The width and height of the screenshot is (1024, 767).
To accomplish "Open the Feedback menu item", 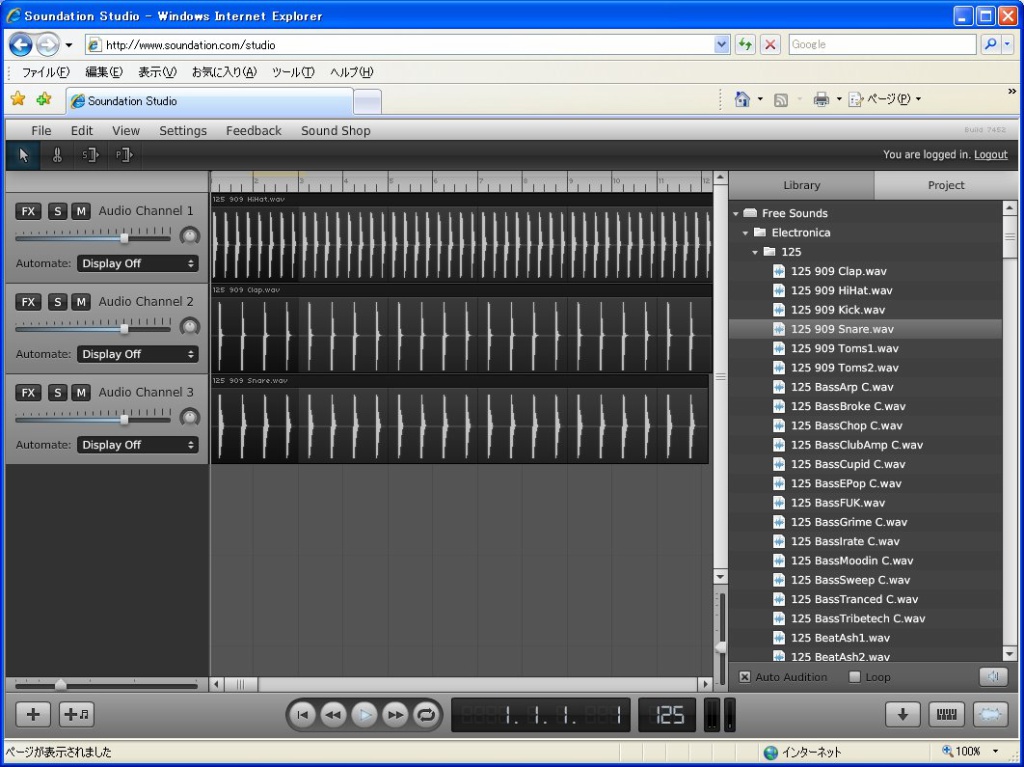I will [x=253, y=131].
